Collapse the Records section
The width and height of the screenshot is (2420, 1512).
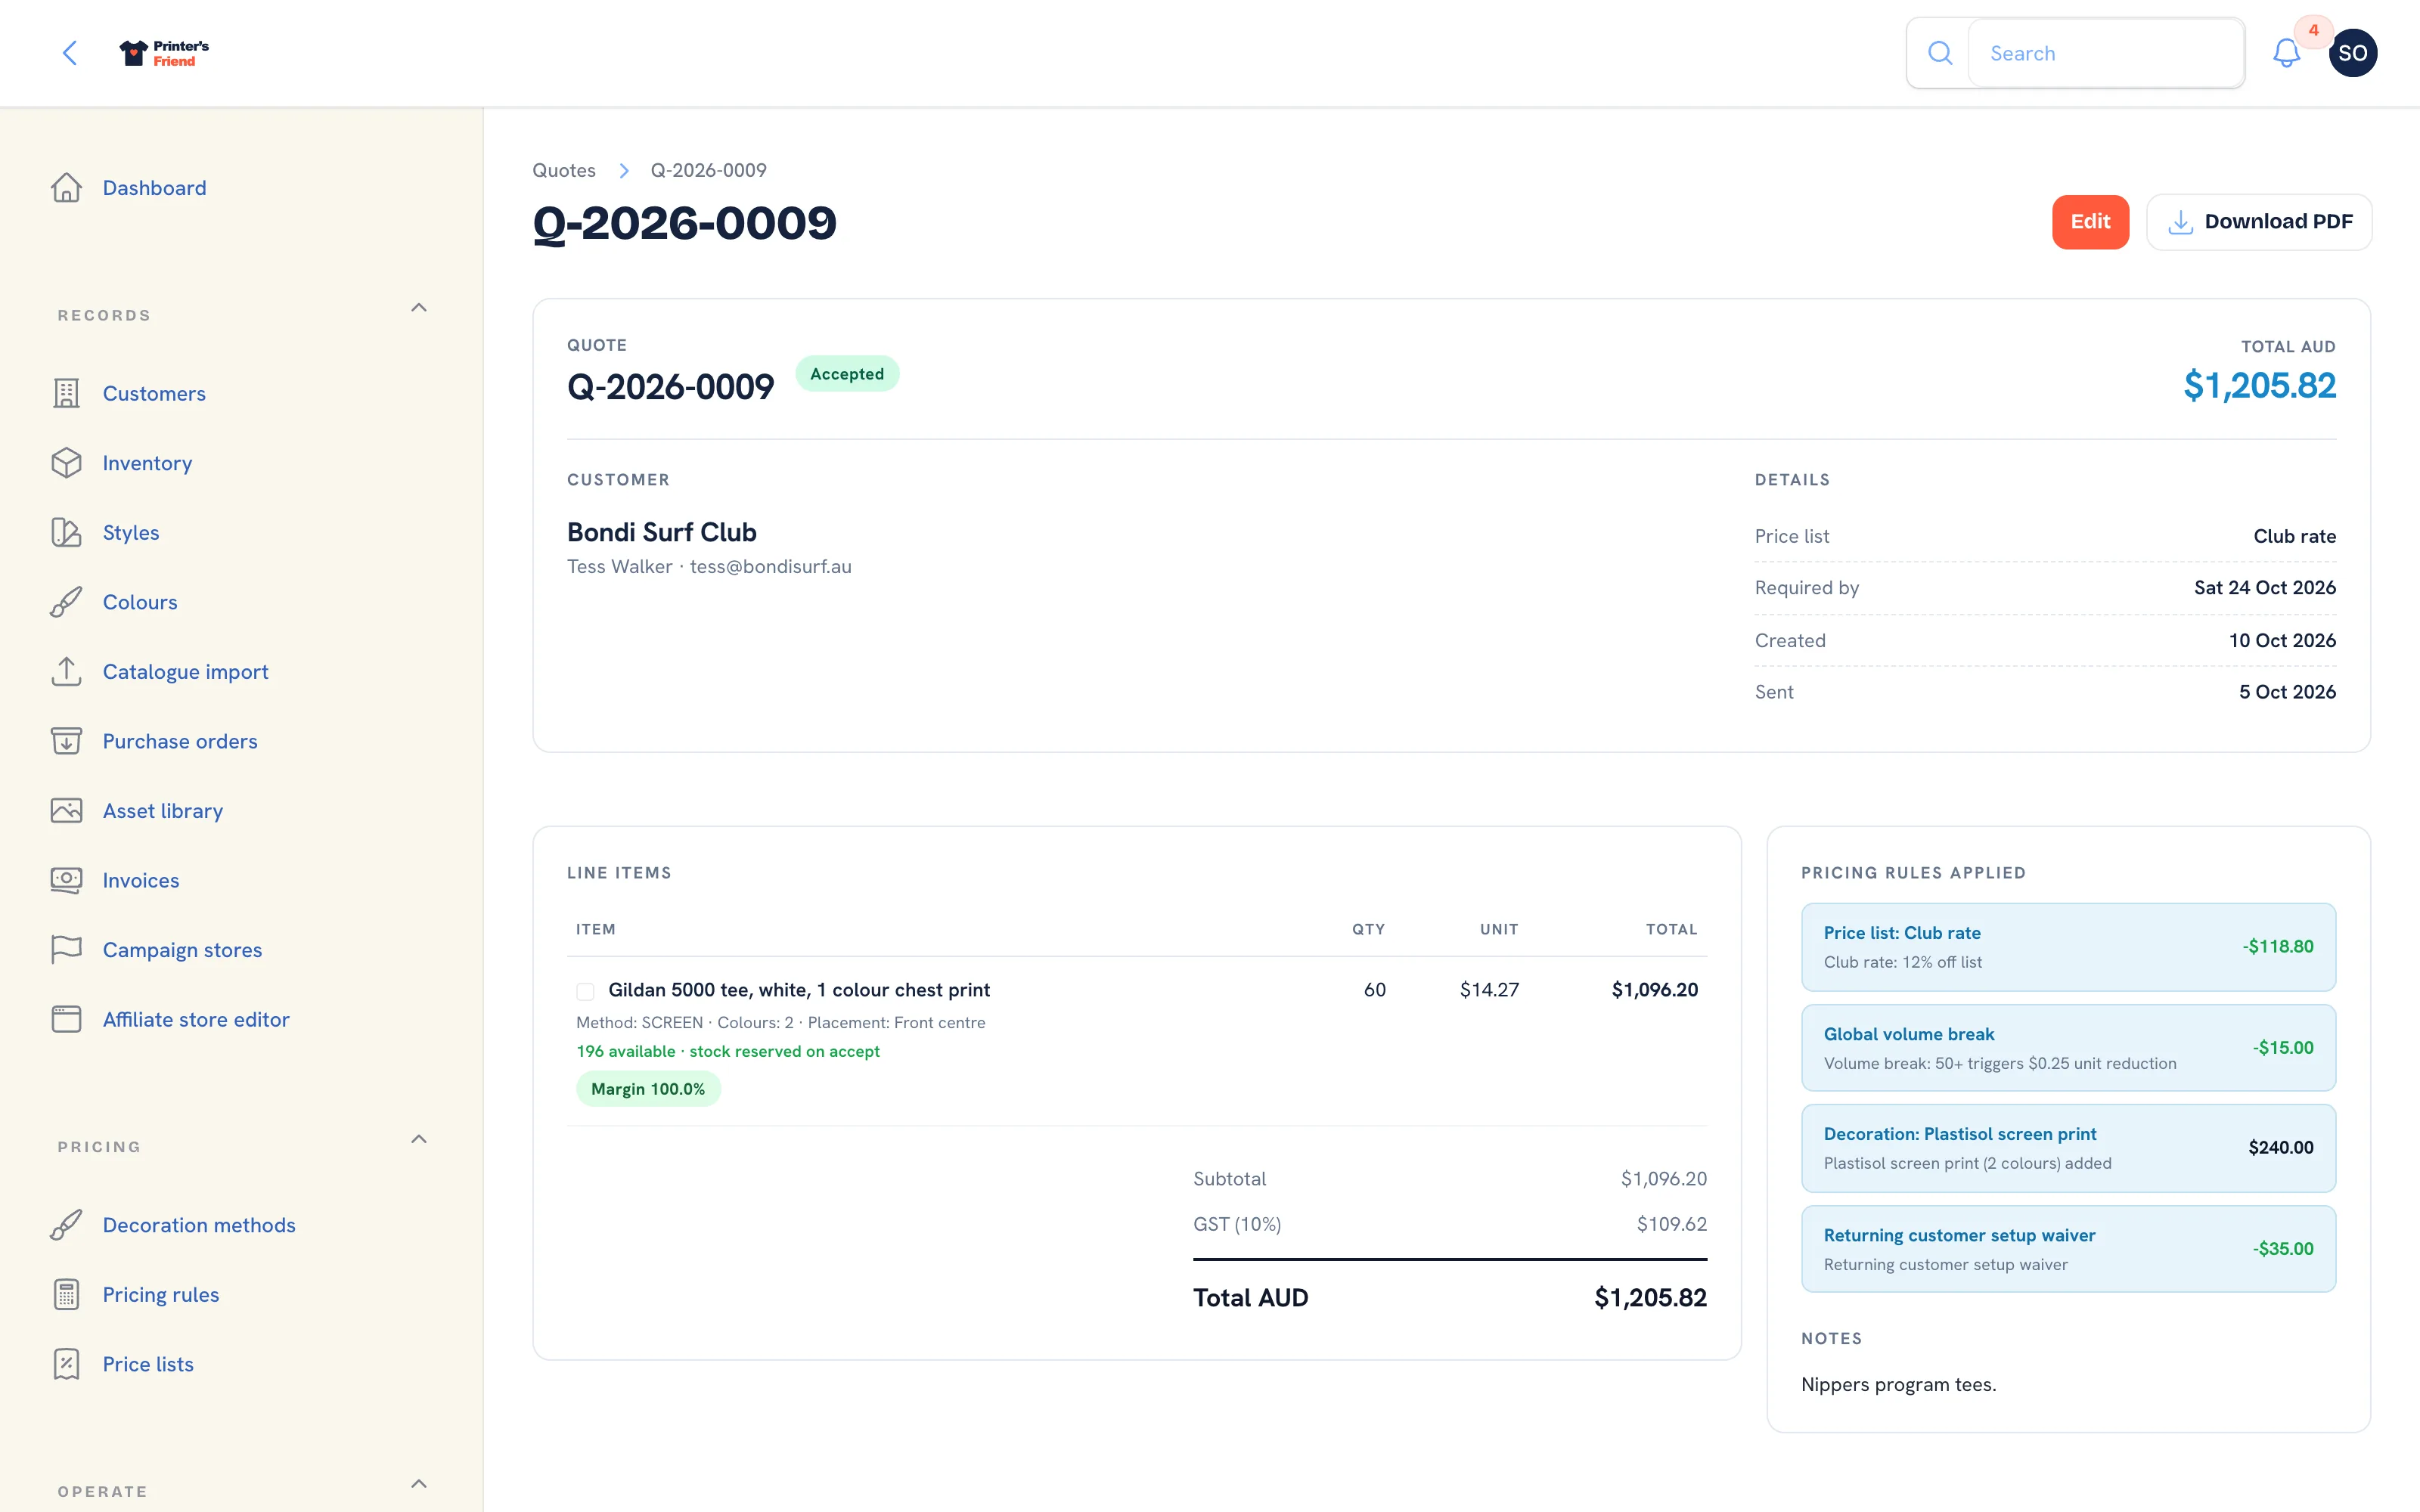(419, 308)
